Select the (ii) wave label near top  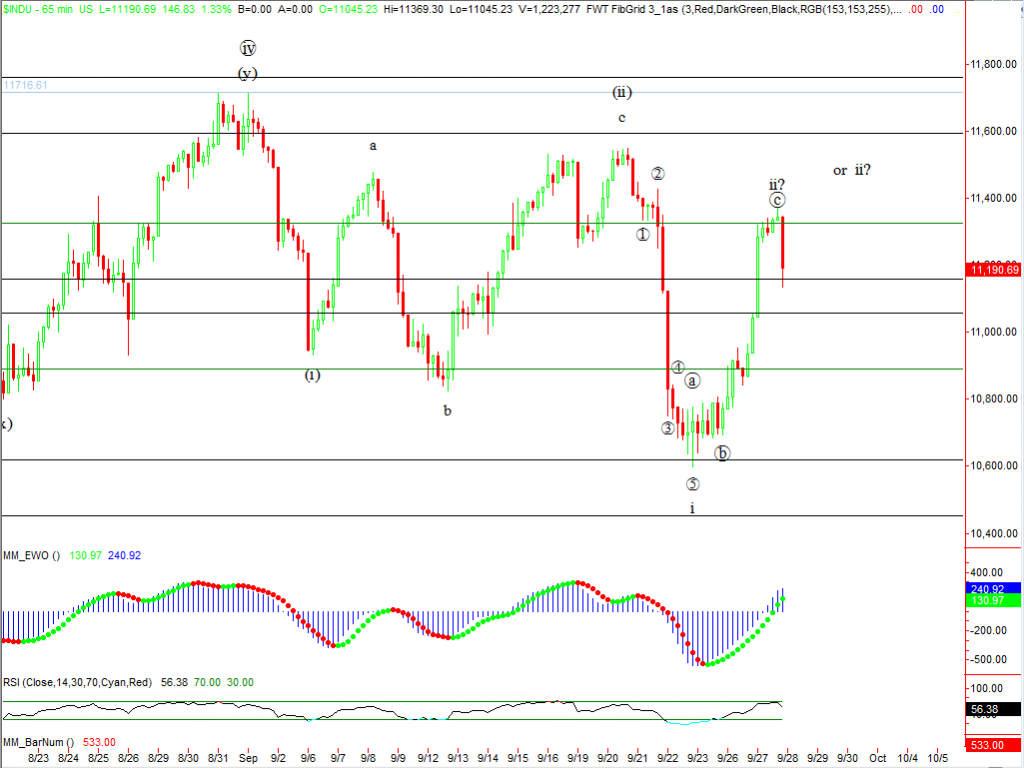click(x=621, y=93)
